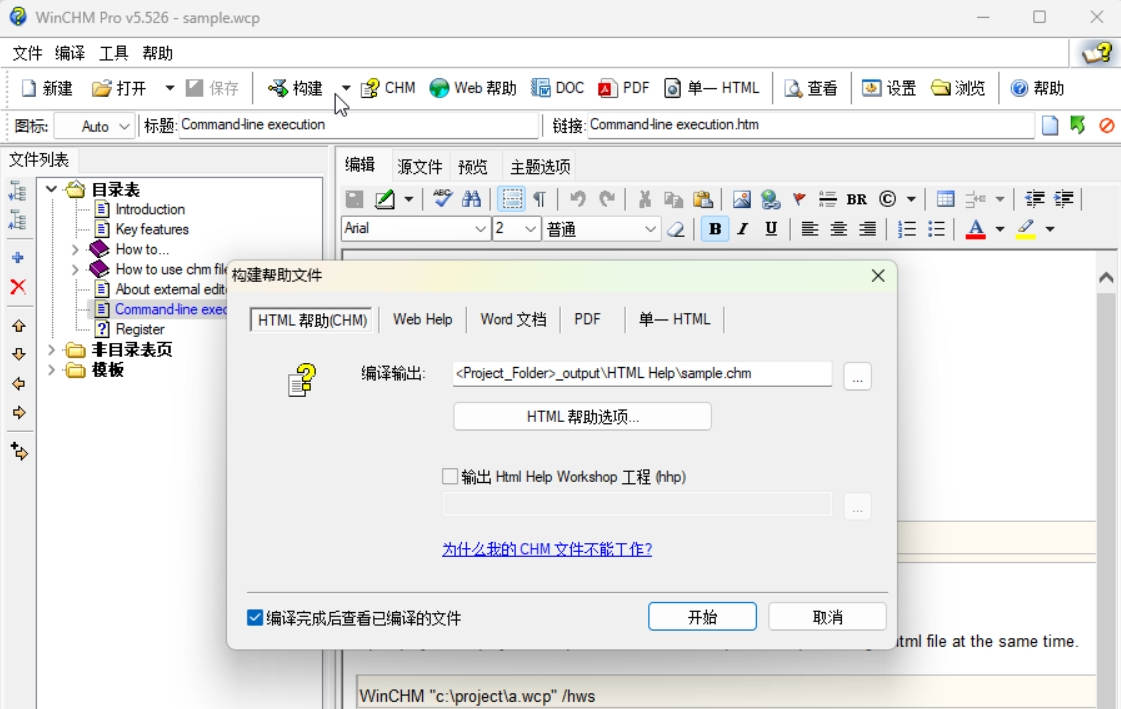This screenshot has width=1121, height=709.
Task: Open dropdown arrow next to 打开
Action: (x=169, y=88)
